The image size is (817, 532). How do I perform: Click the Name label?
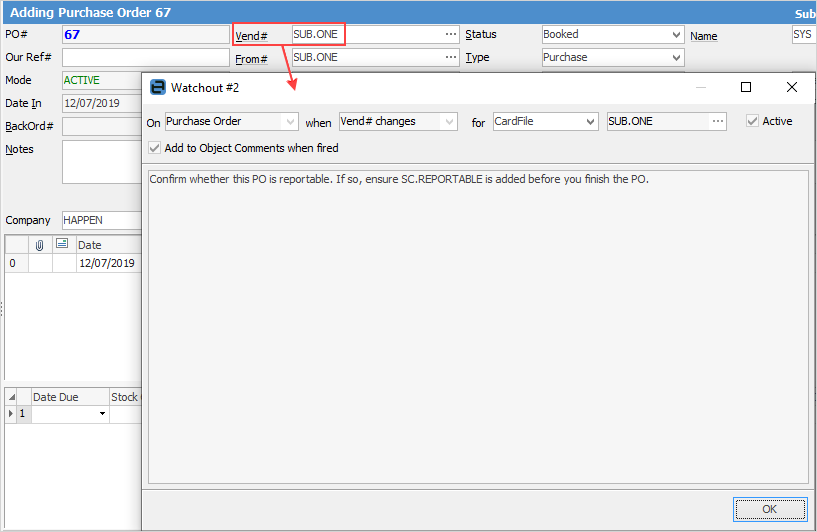point(703,36)
